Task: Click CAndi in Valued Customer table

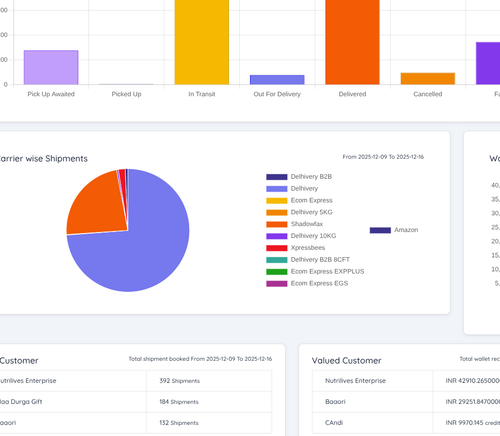Action: [x=334, y=423]
